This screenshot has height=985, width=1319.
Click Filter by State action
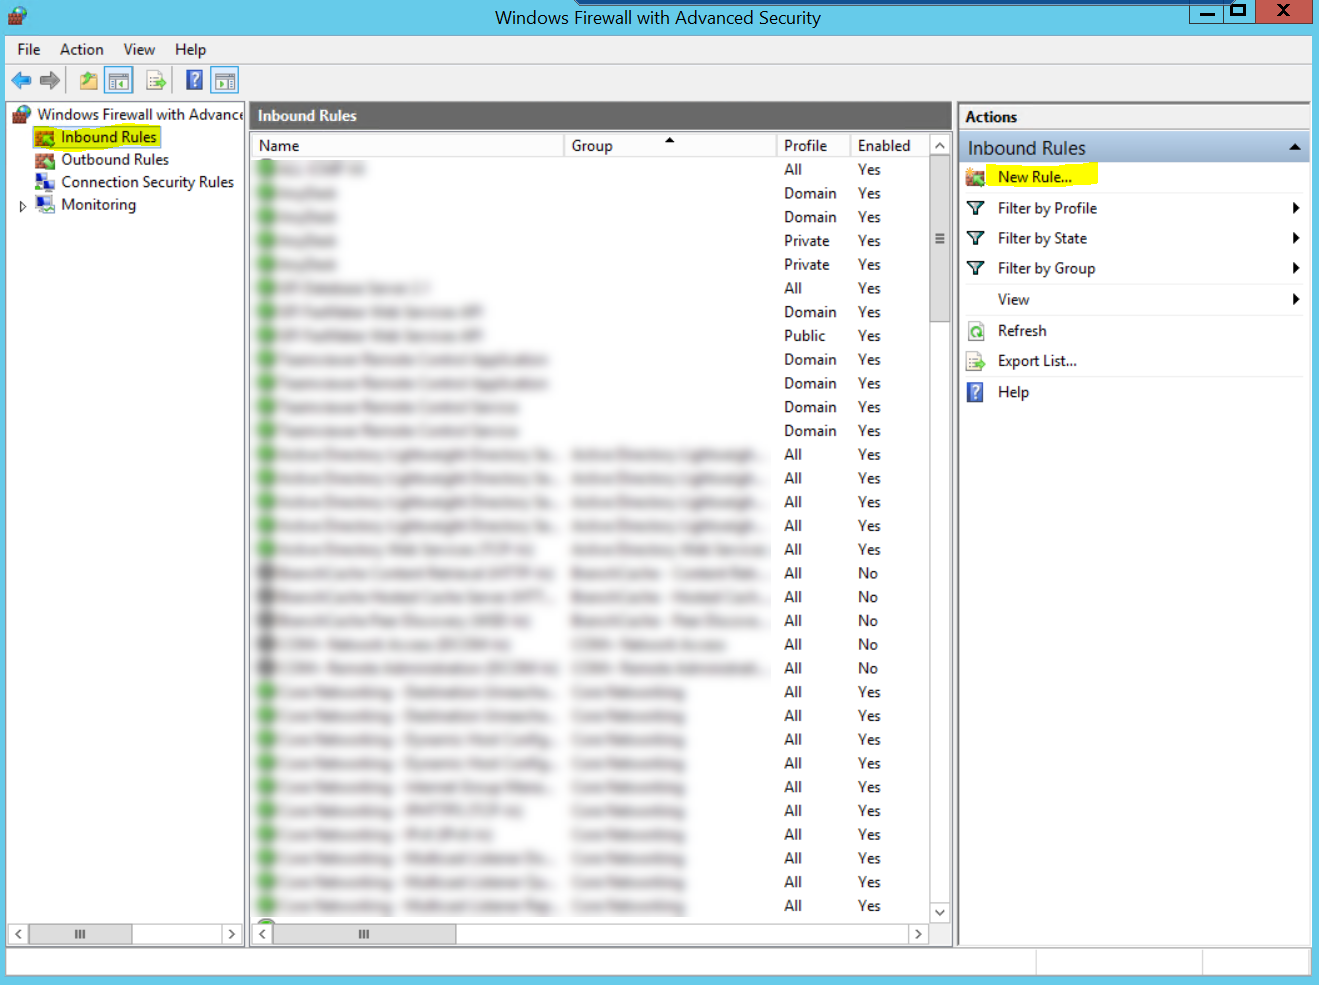coord(1042,238)
